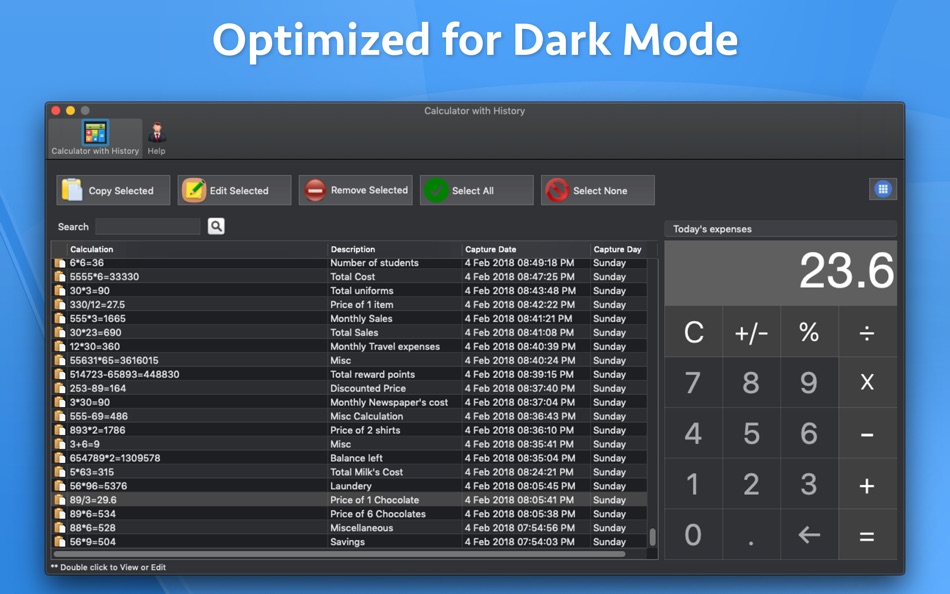The height and width of the screenshot is (594, 950).
Task: Tap the 6 key
Action: pyautogui.click(x=809, y=433)
